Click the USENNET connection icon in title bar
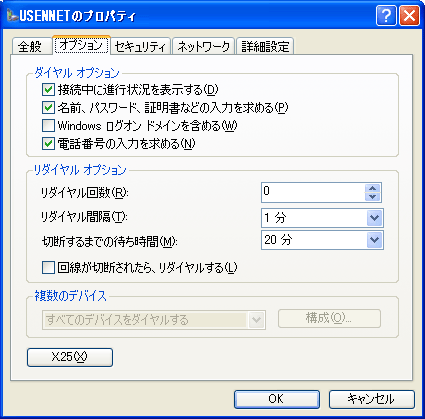 tap(12, 15)
